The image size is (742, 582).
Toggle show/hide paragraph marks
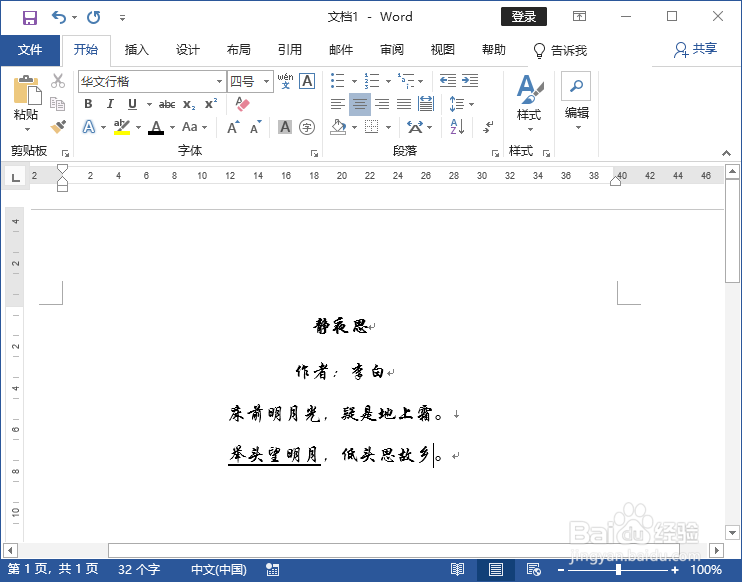pyautogui.click(x=488, y=127)
